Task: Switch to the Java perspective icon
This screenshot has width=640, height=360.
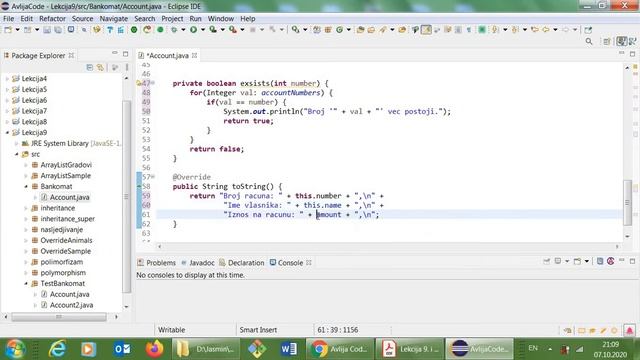Action: point(622,41)
